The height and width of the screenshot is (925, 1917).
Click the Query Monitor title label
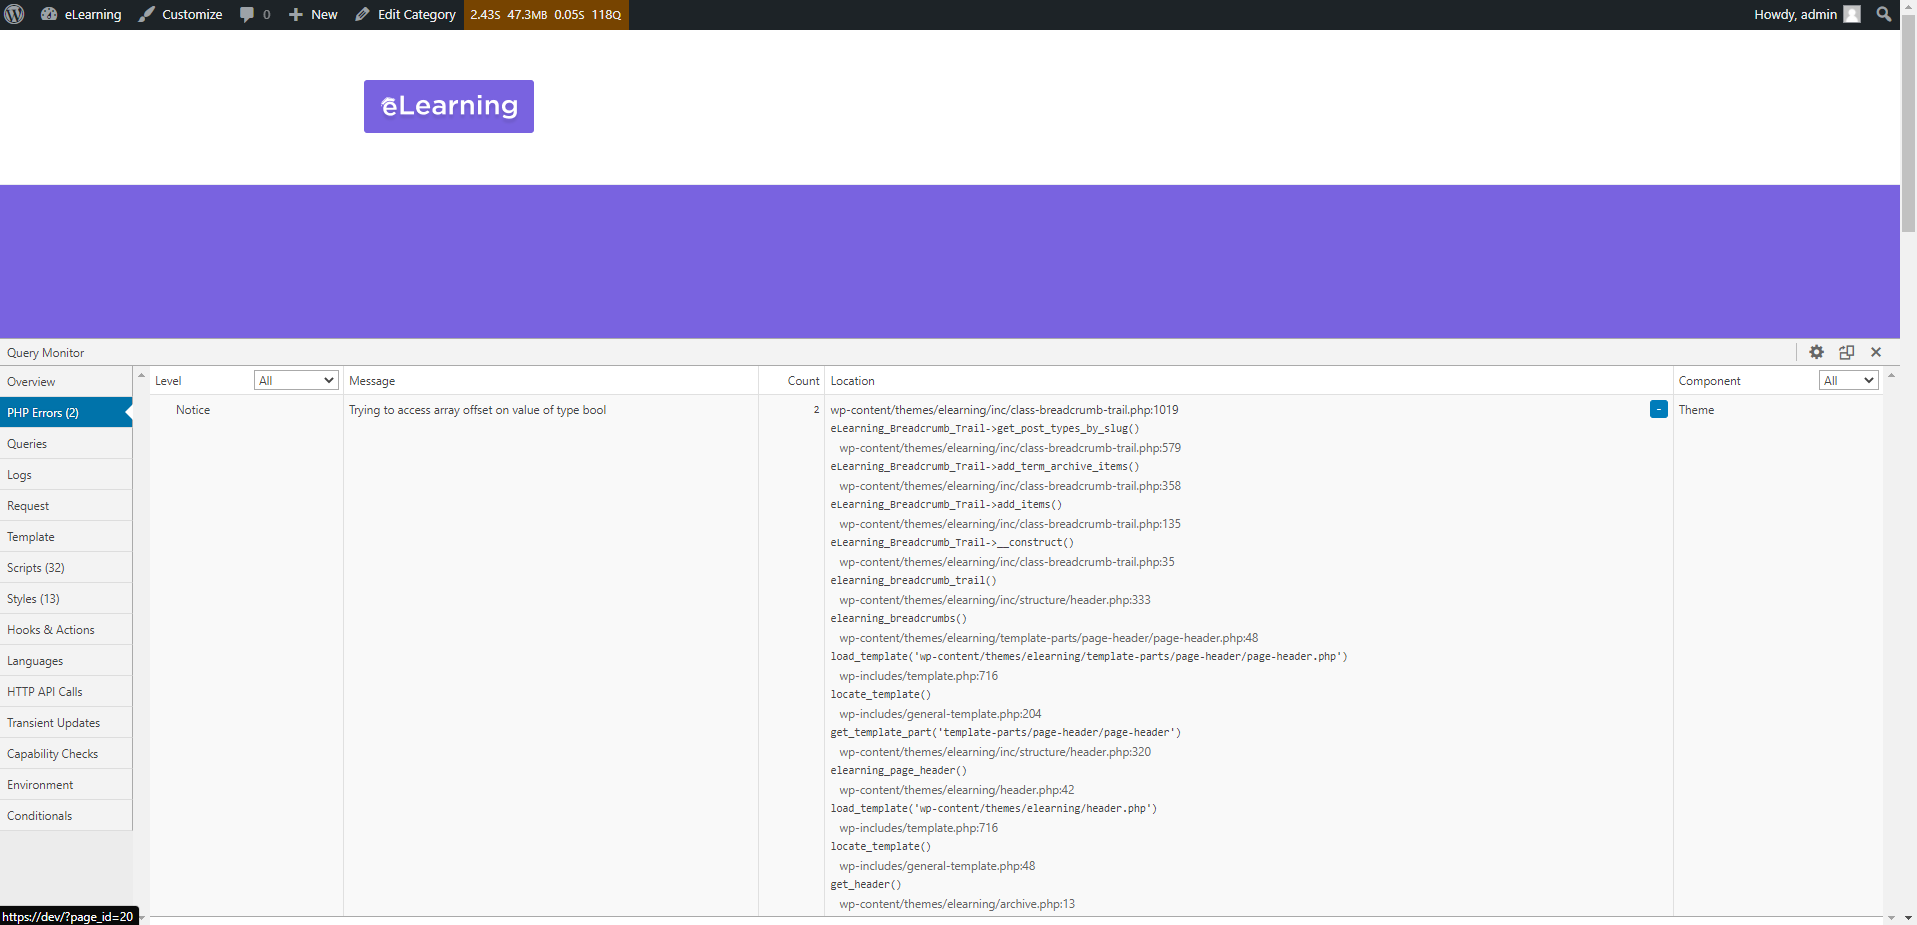(46, 353)
